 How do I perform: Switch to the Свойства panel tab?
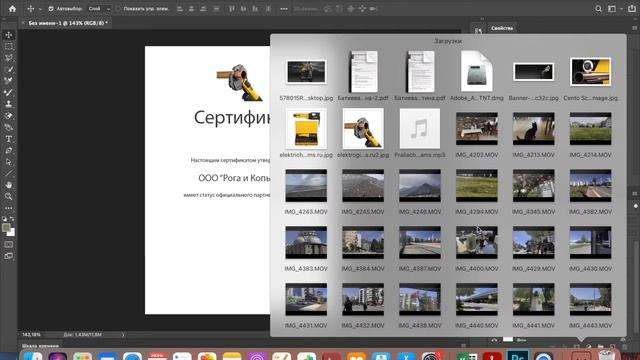502,28
